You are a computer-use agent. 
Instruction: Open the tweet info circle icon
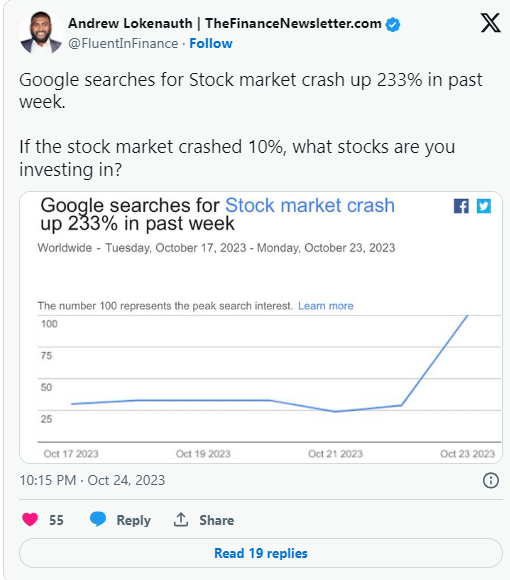(x=491, y=480)
